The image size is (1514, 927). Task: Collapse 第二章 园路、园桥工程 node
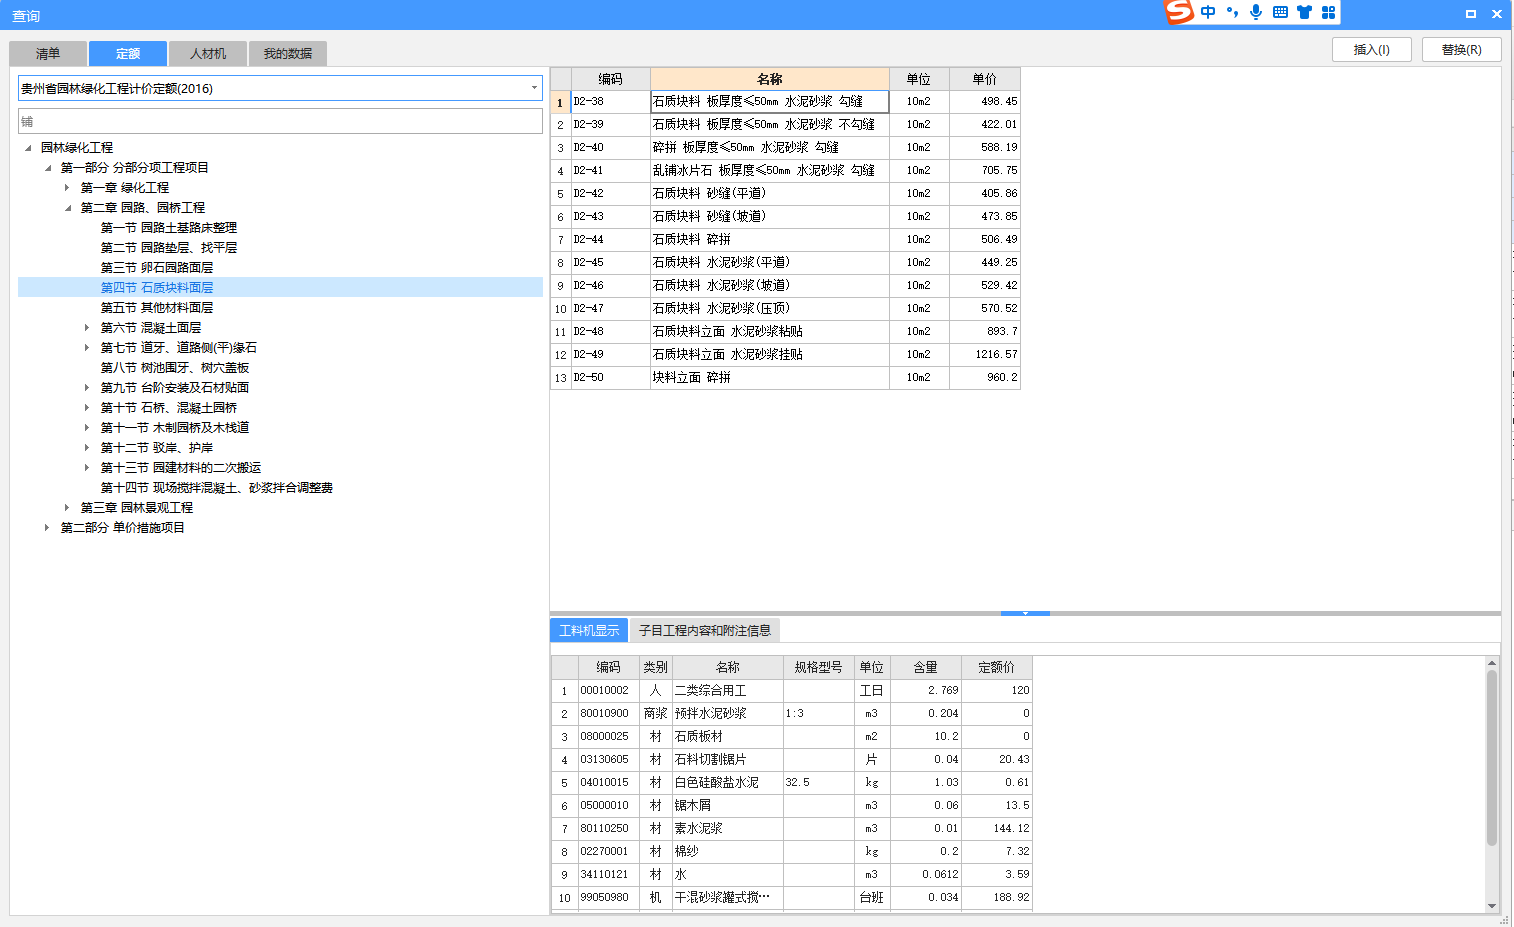[68, 208]
